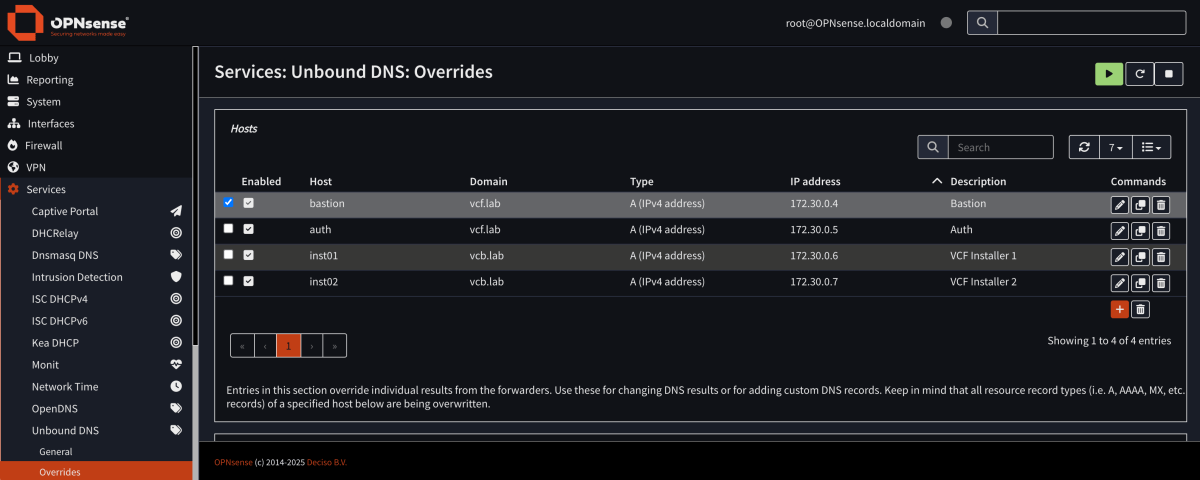Clone the inst02 host override

(1140, 283)
